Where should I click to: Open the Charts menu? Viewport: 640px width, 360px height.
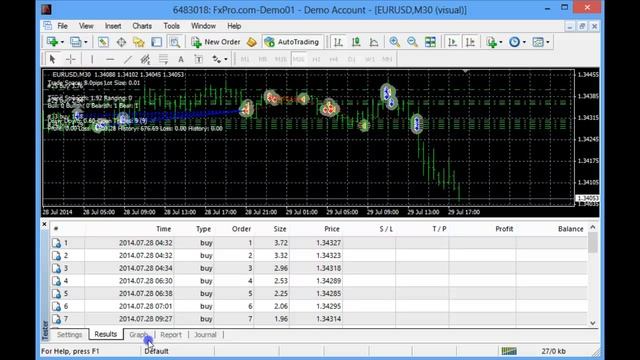142,26
